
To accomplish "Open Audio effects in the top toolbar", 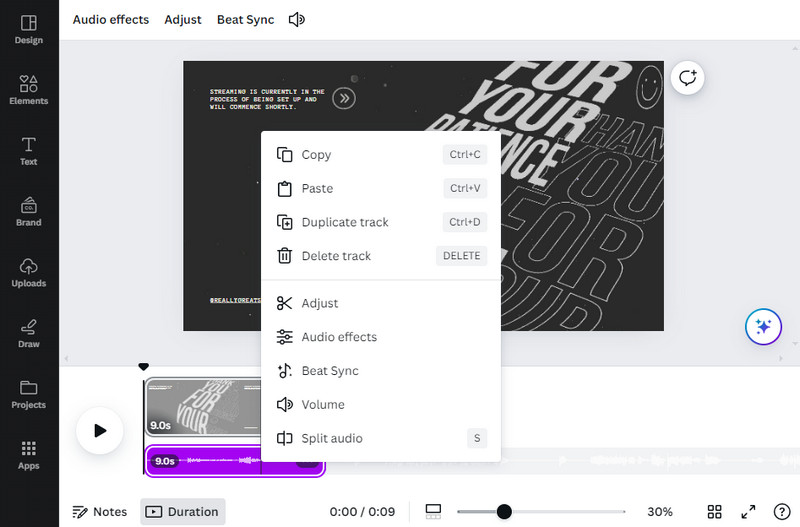I will point(111,20).
